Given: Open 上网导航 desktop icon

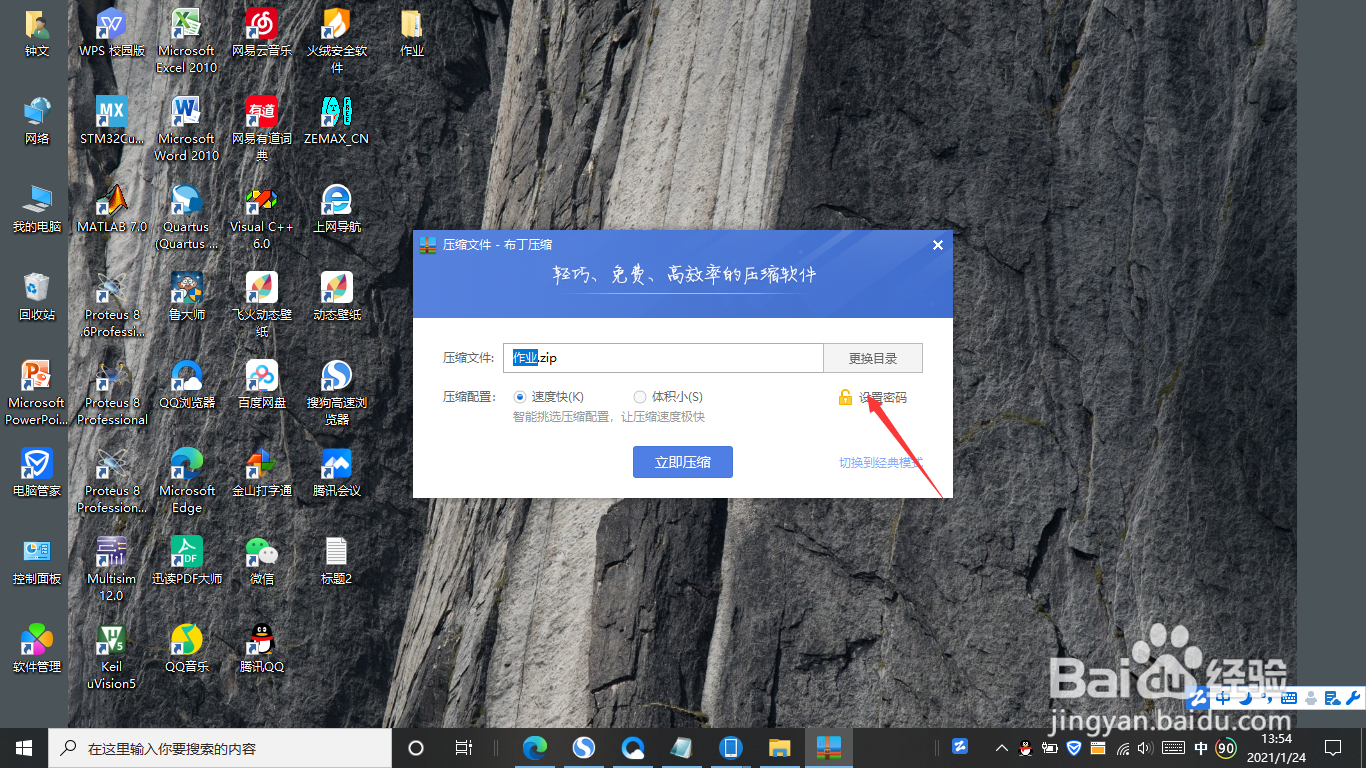Looking at the screenshot, I should pos(337,208).
